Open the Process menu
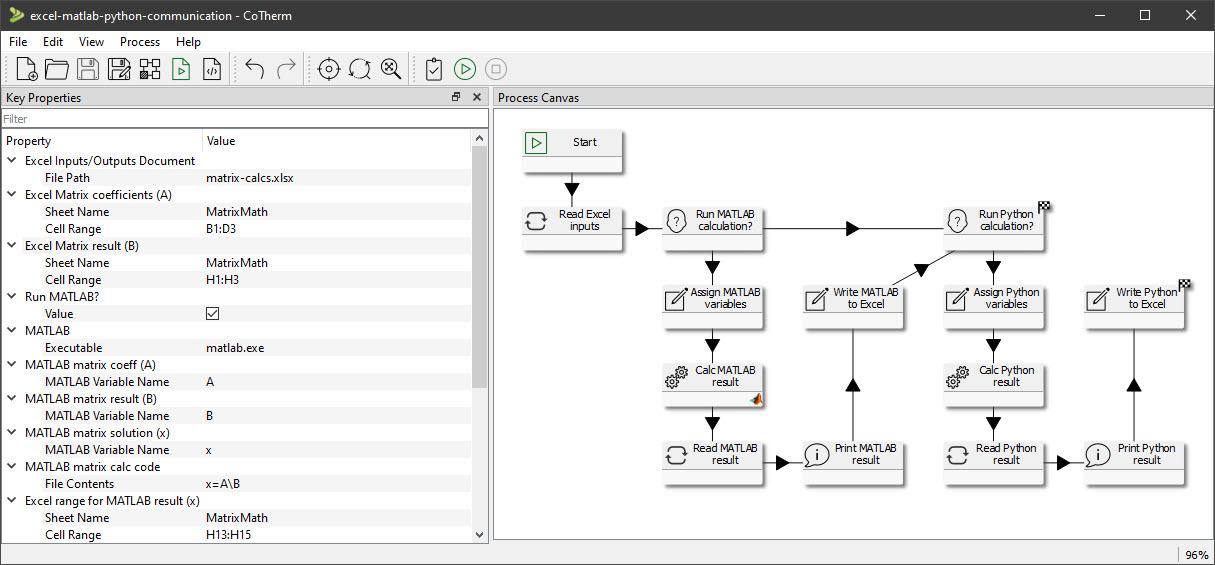 pos(139,41)
